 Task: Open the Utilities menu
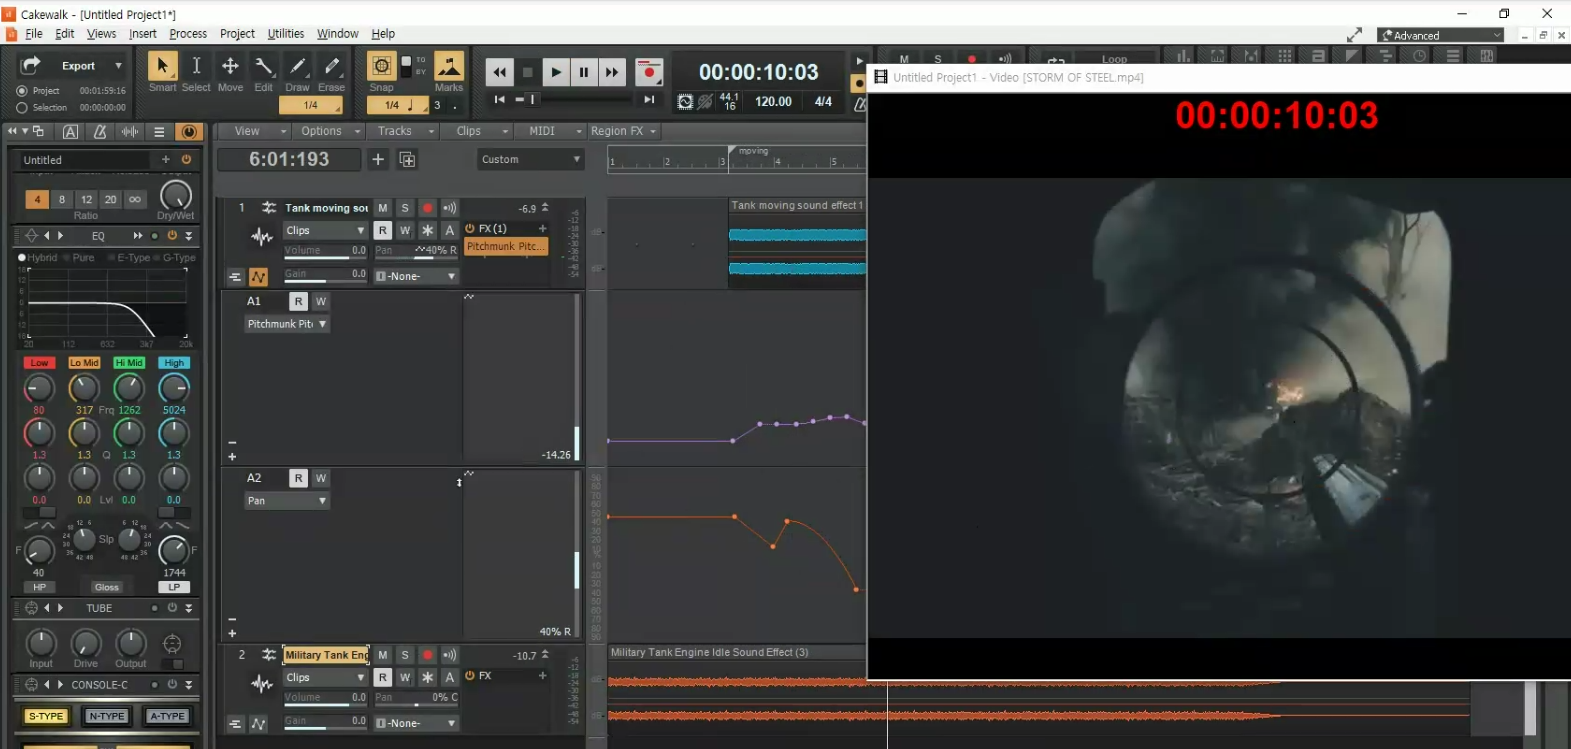tap(286, 33)
